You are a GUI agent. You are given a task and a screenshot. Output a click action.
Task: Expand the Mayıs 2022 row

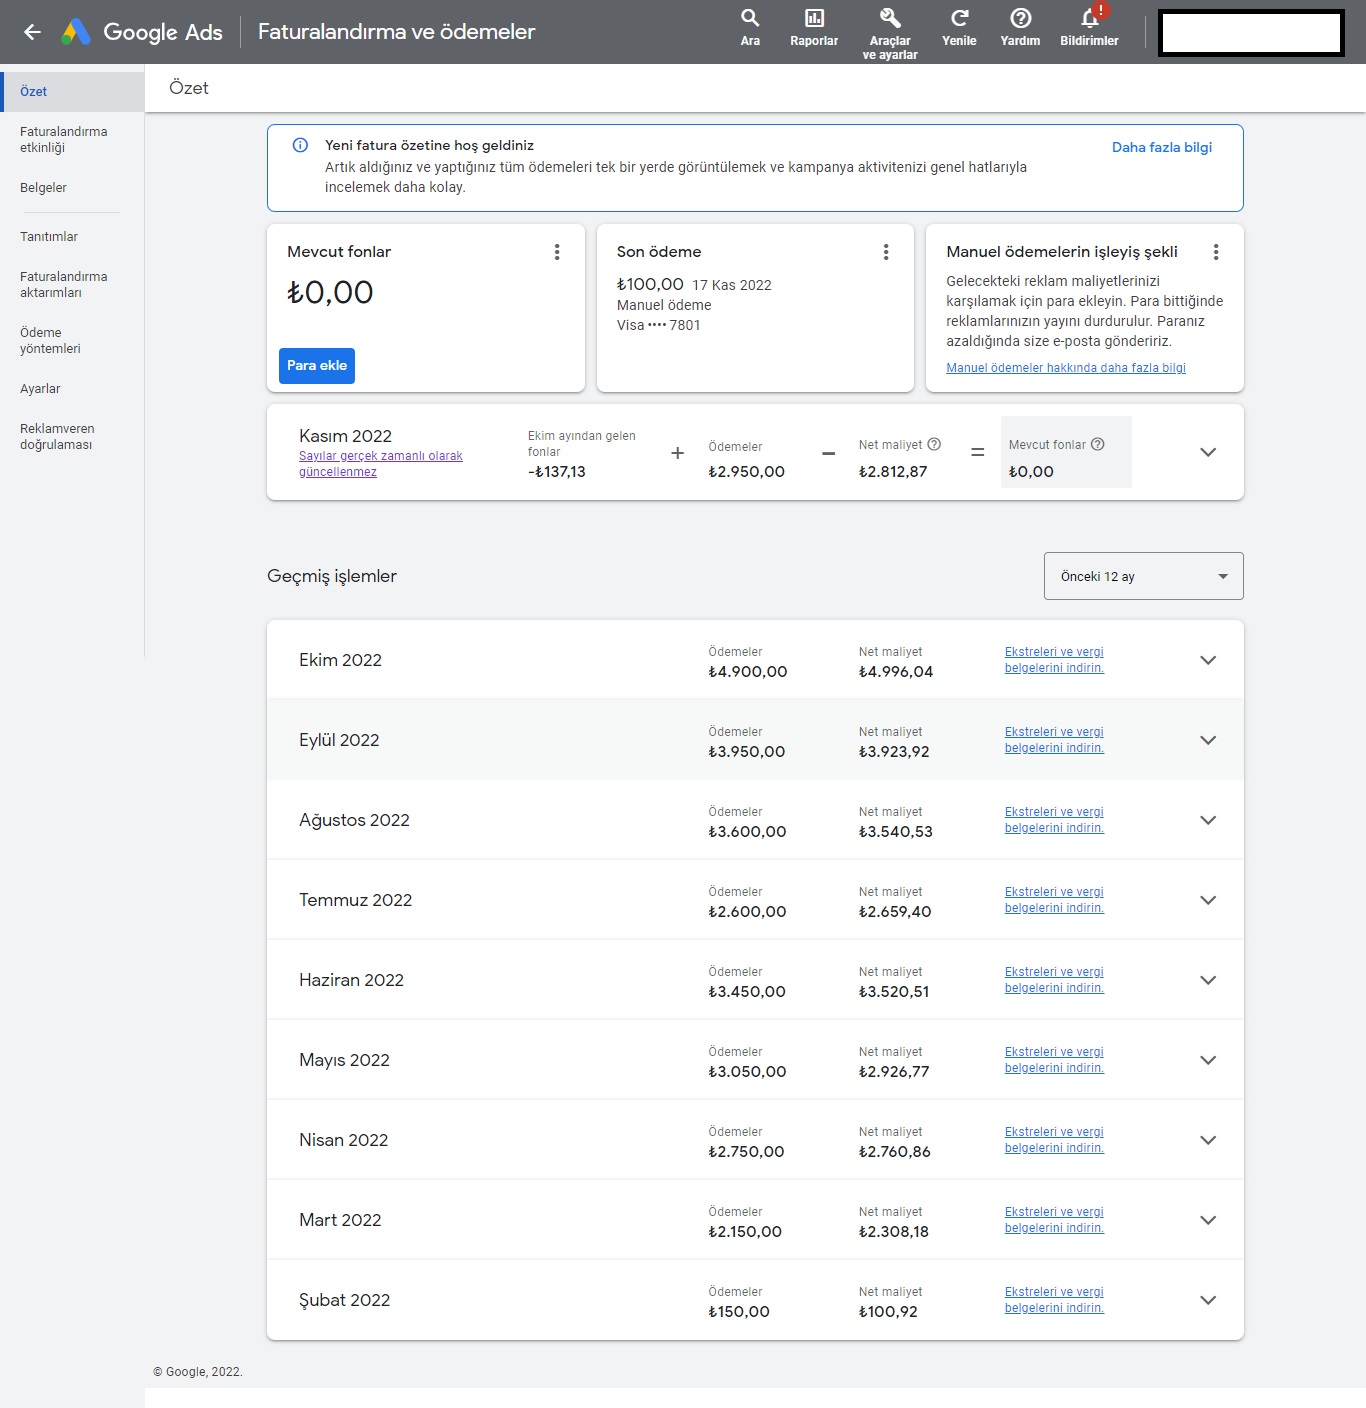click(1208, 1060)
